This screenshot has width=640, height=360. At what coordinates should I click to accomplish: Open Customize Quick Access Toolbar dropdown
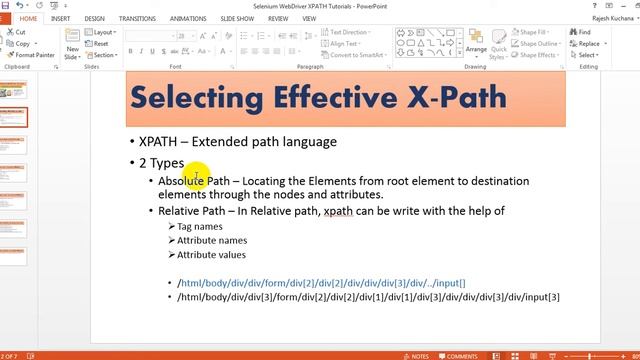(65, 6)
